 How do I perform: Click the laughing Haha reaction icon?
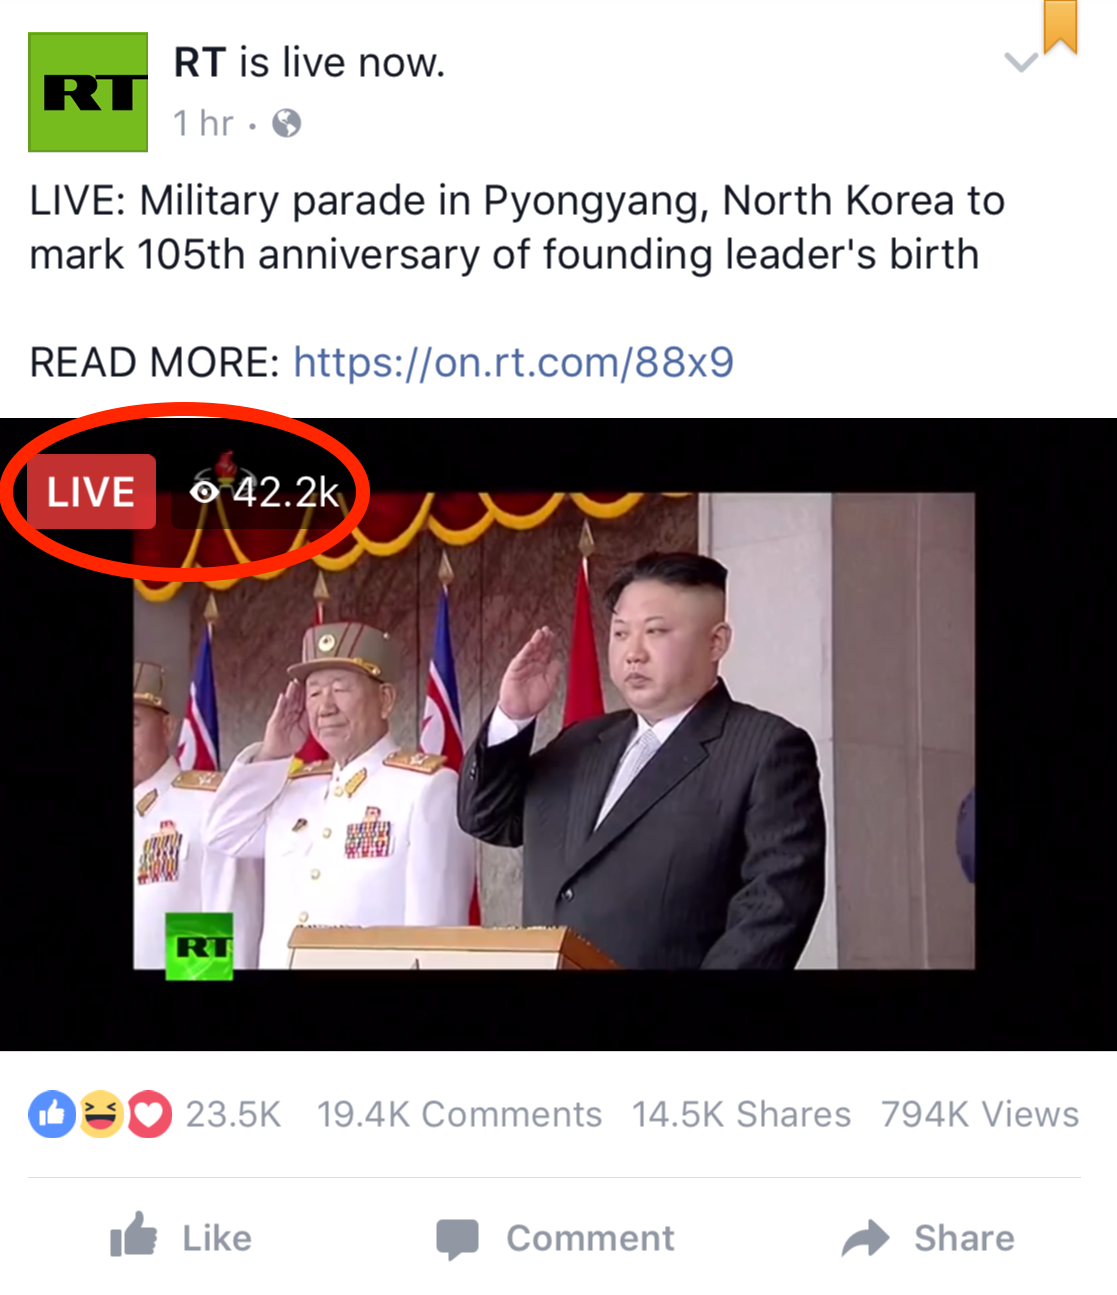point(101,1114)
